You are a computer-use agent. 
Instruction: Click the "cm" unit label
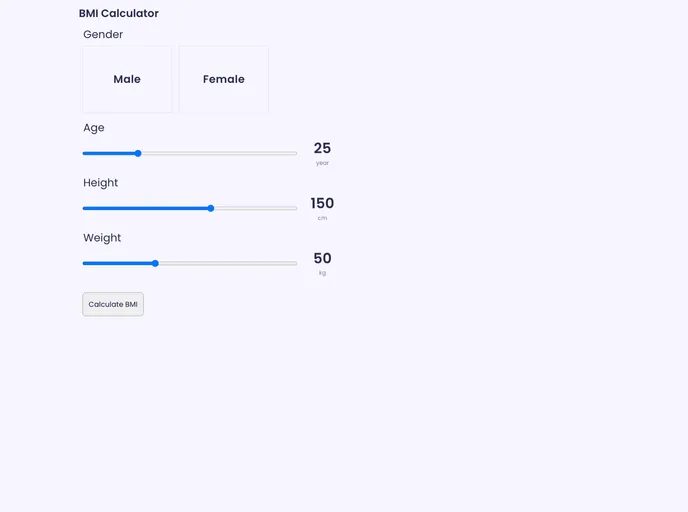click(x=322, y=218)
